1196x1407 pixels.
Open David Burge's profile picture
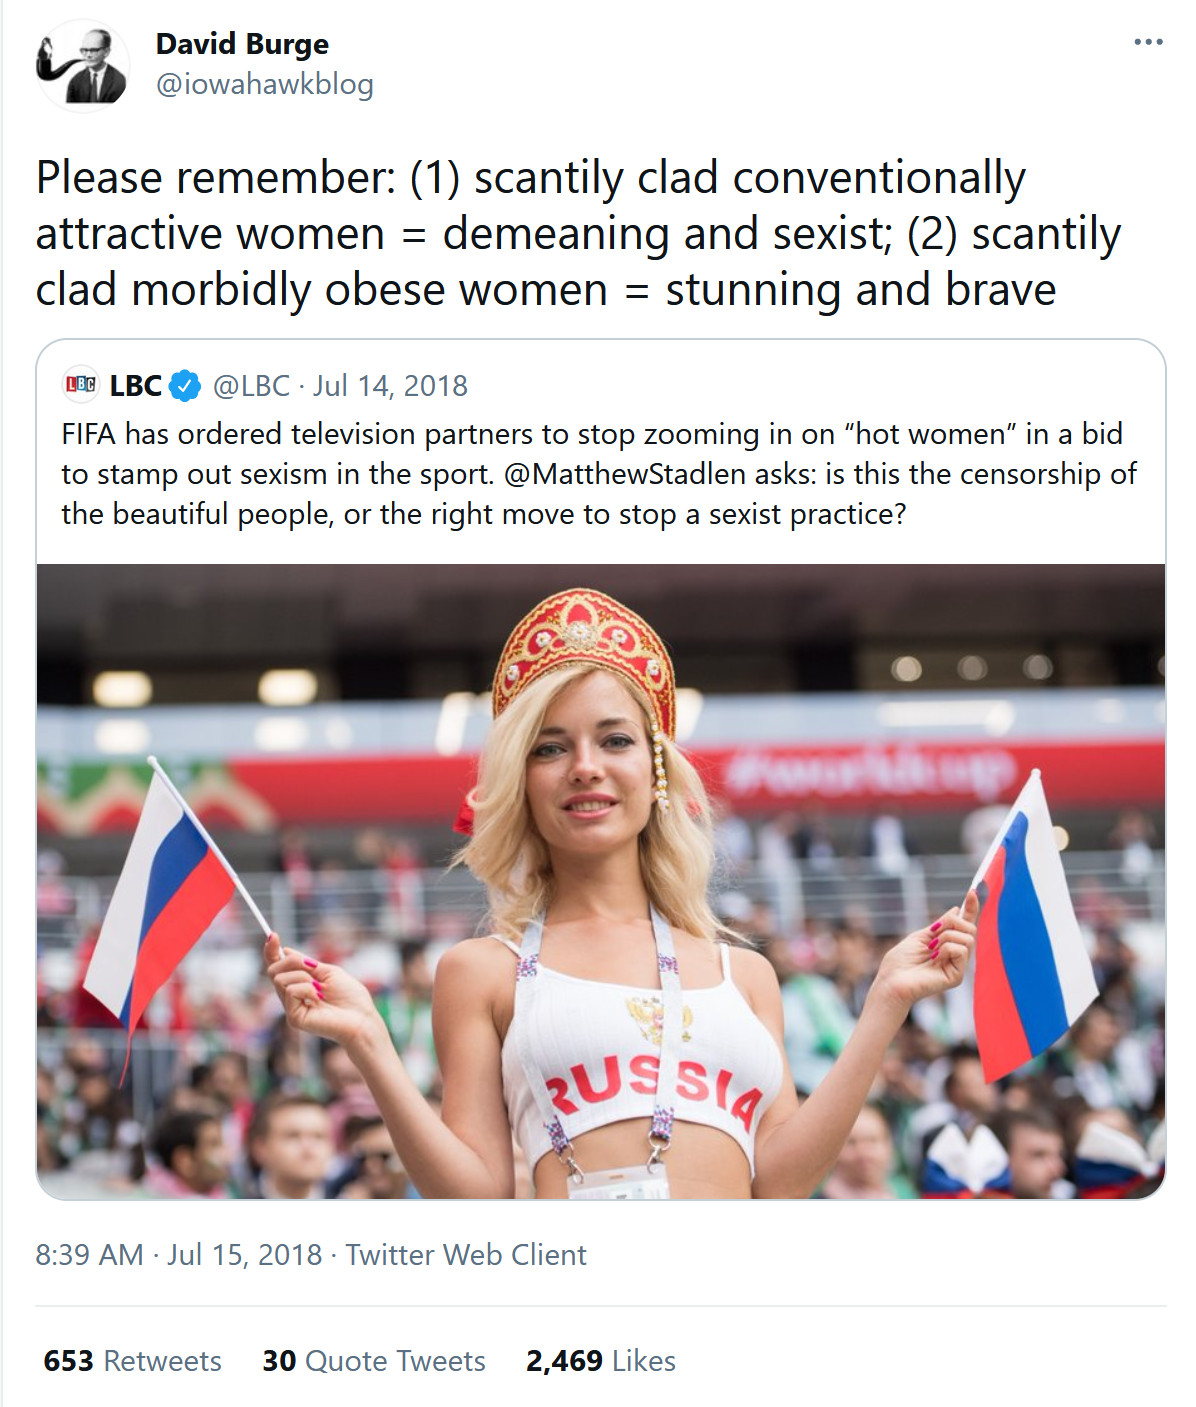pyautogui.click(x=82, y=66)
